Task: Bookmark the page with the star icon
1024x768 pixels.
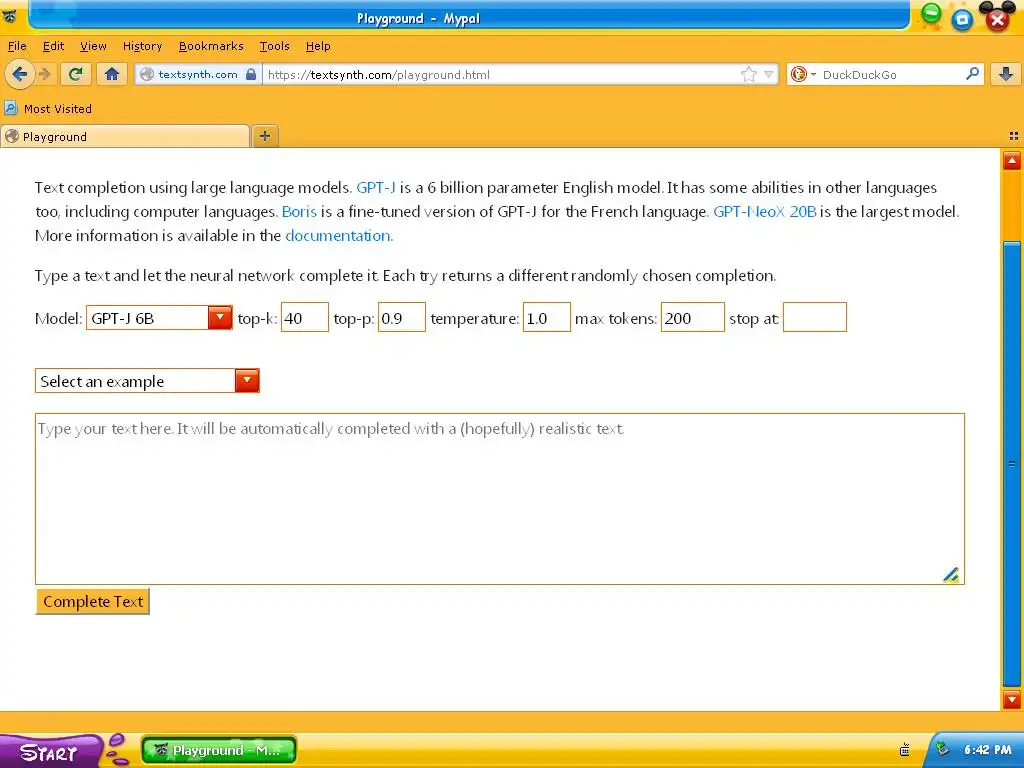Action: point(748,74)
